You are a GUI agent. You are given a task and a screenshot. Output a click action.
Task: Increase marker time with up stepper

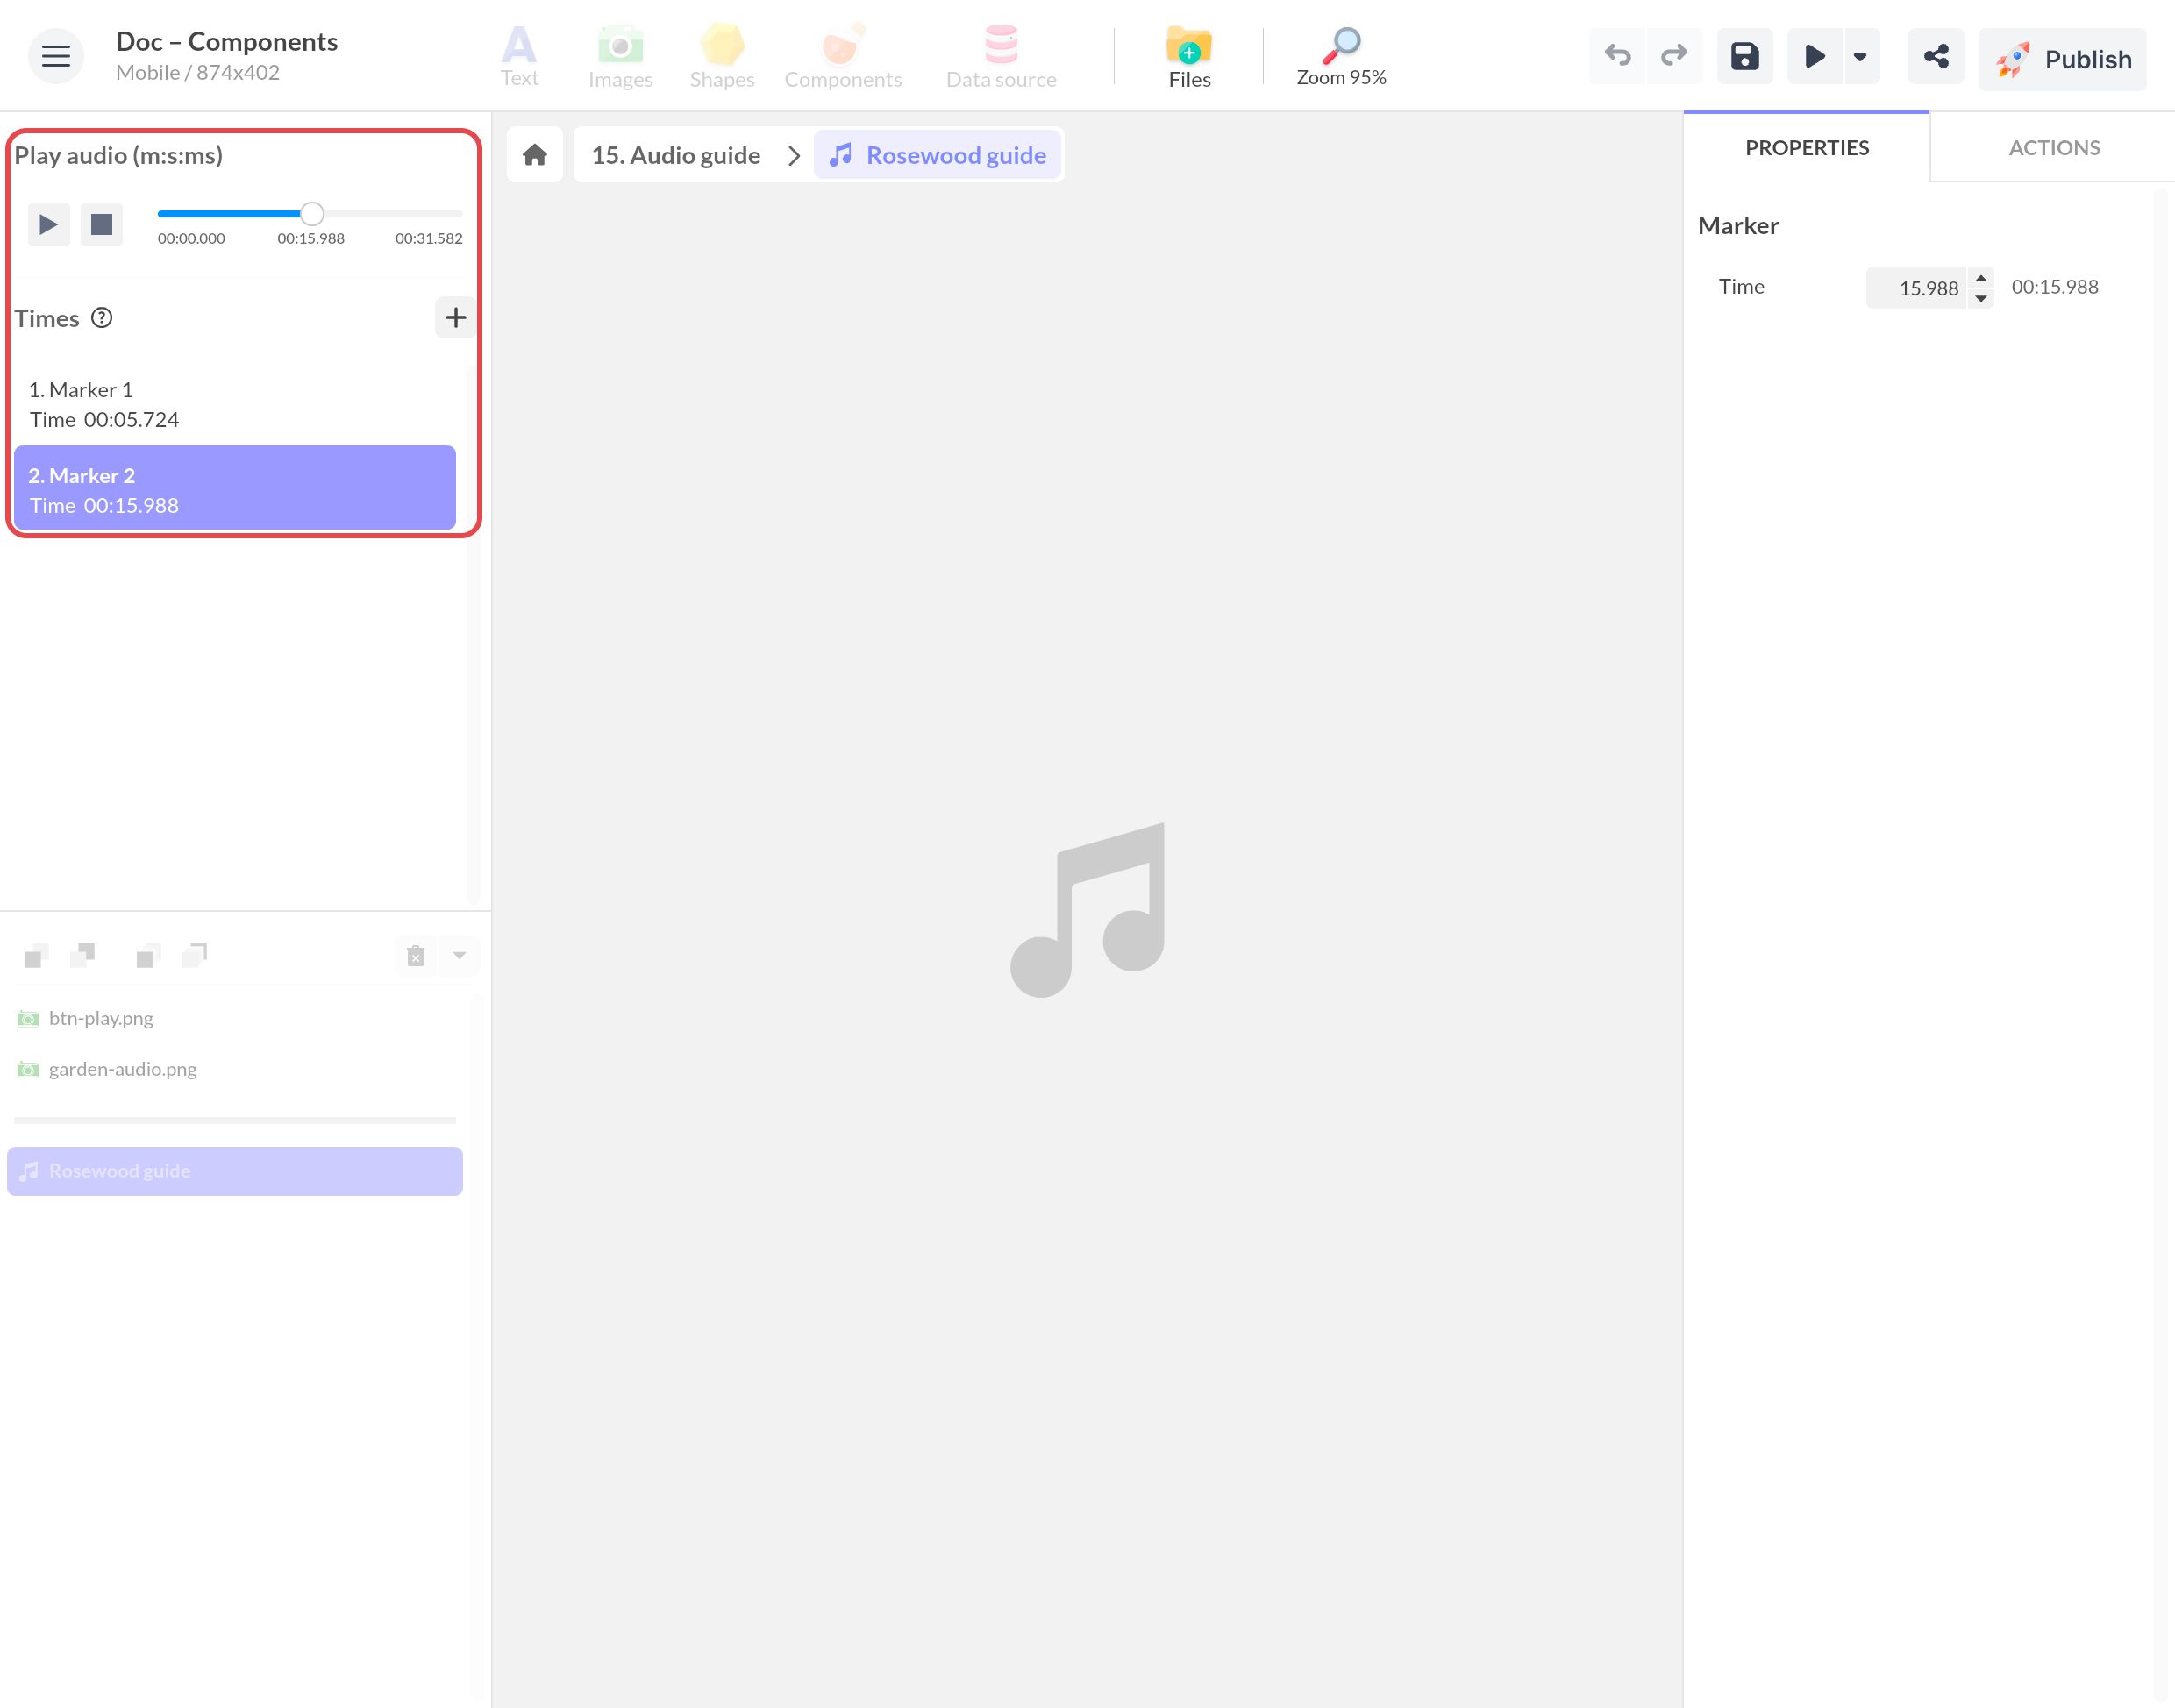coord(1980,278)
